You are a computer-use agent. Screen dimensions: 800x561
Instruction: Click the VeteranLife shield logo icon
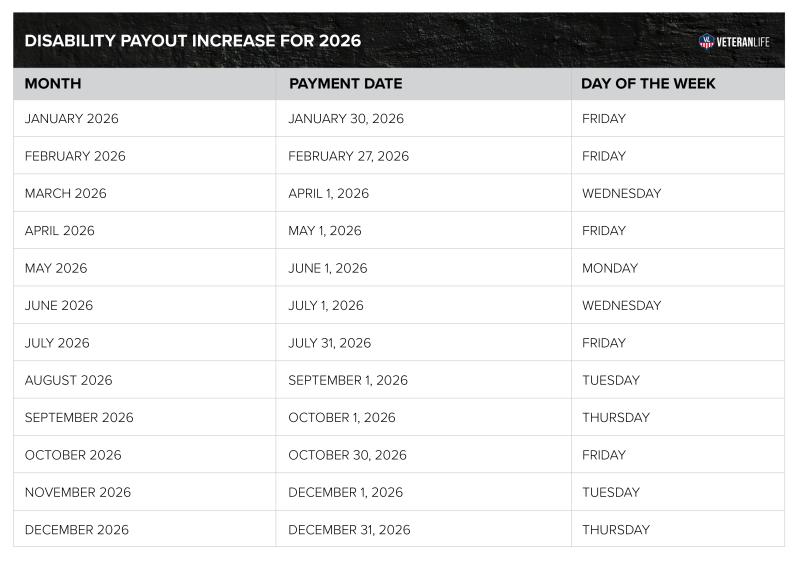pos(706,41)
